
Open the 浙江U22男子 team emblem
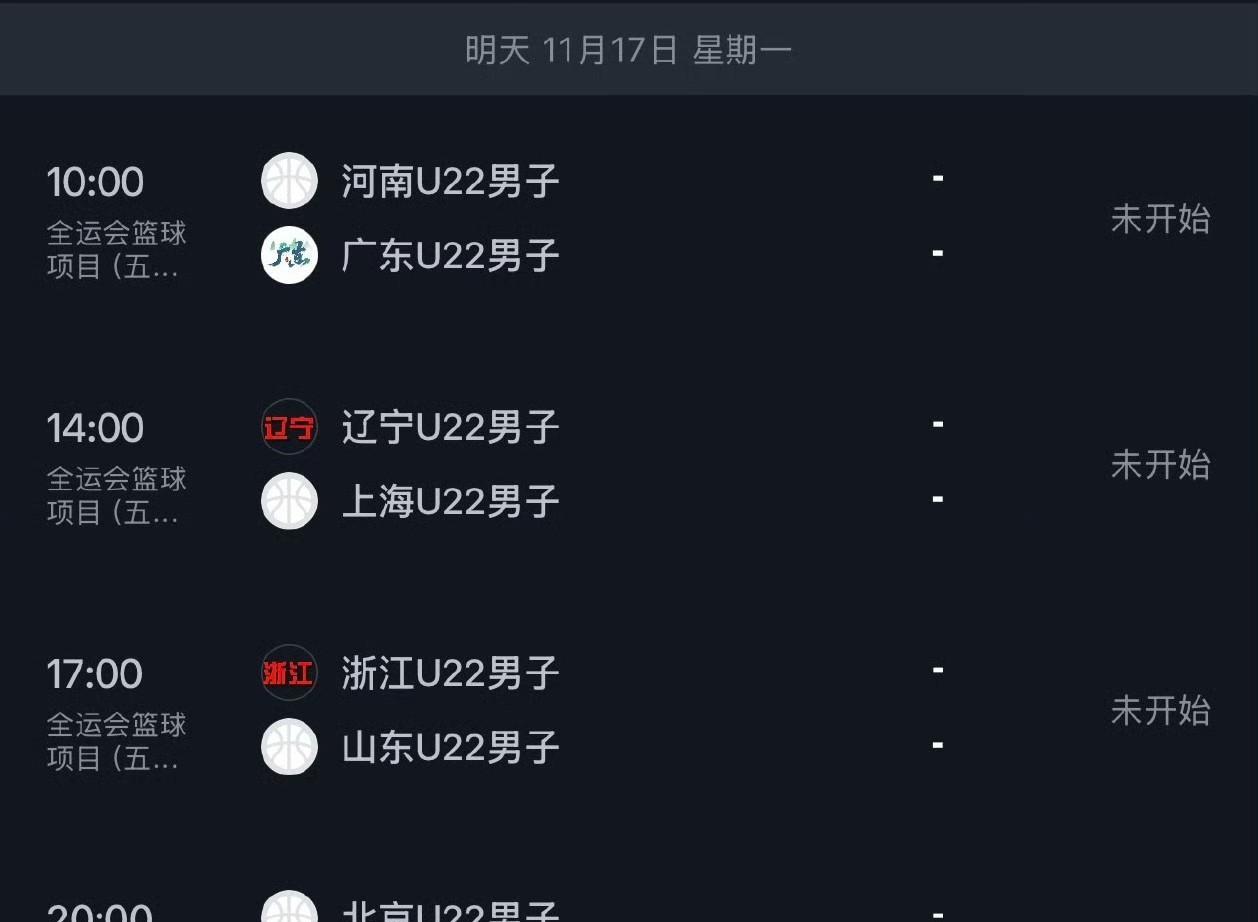(289, 674)
